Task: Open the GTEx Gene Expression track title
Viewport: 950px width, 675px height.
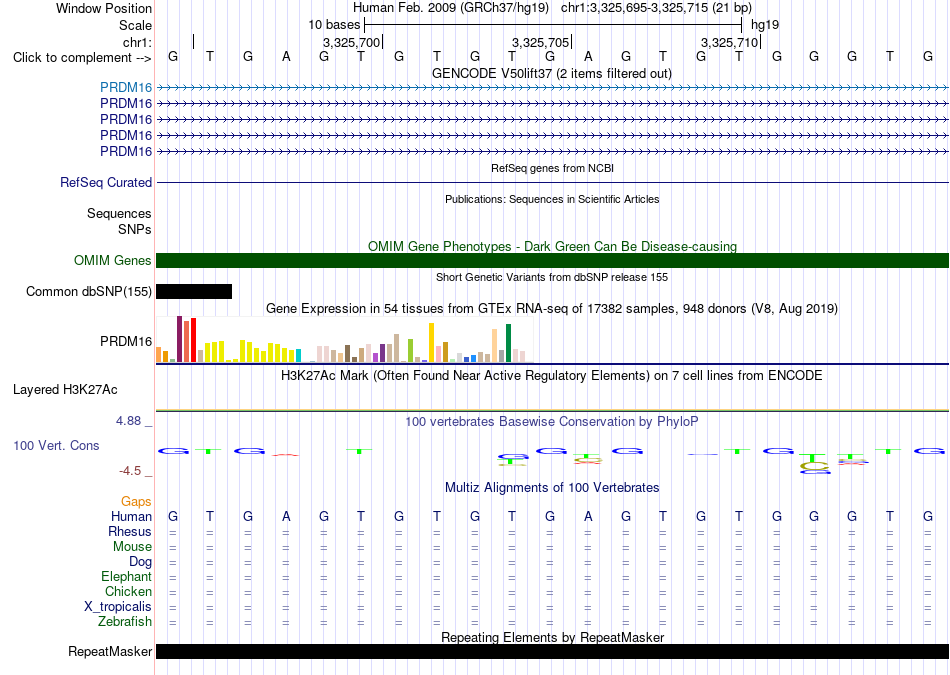Action: coord(552,308)
